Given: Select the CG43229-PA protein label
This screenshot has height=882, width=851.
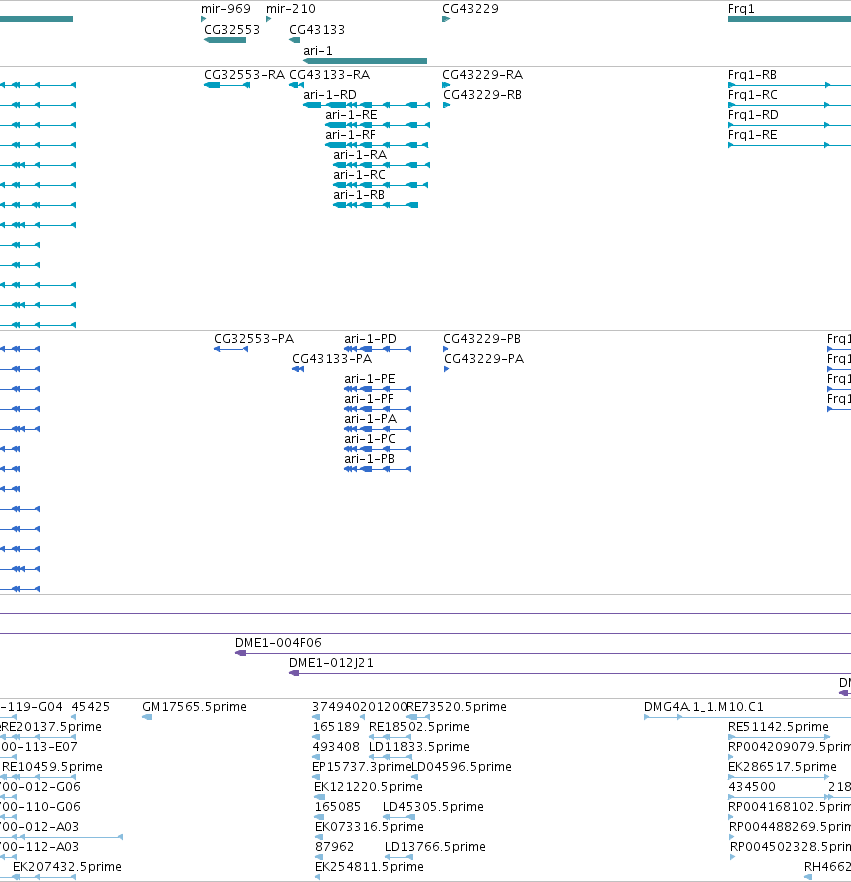Looking at the screenshot, I should pos(484,359).
